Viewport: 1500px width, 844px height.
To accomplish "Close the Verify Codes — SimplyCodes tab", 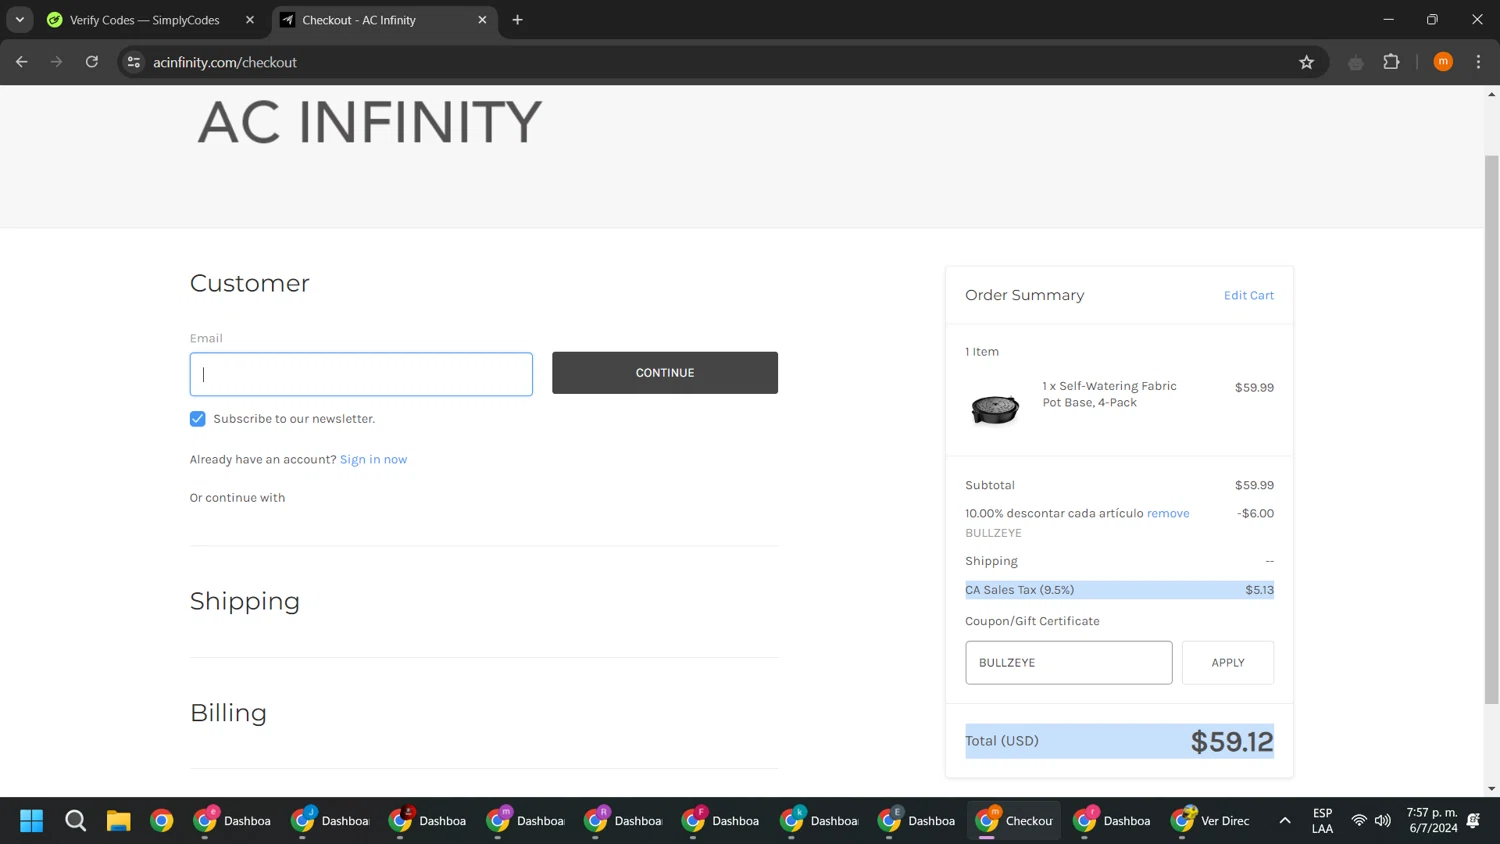I will coord(250,20).
